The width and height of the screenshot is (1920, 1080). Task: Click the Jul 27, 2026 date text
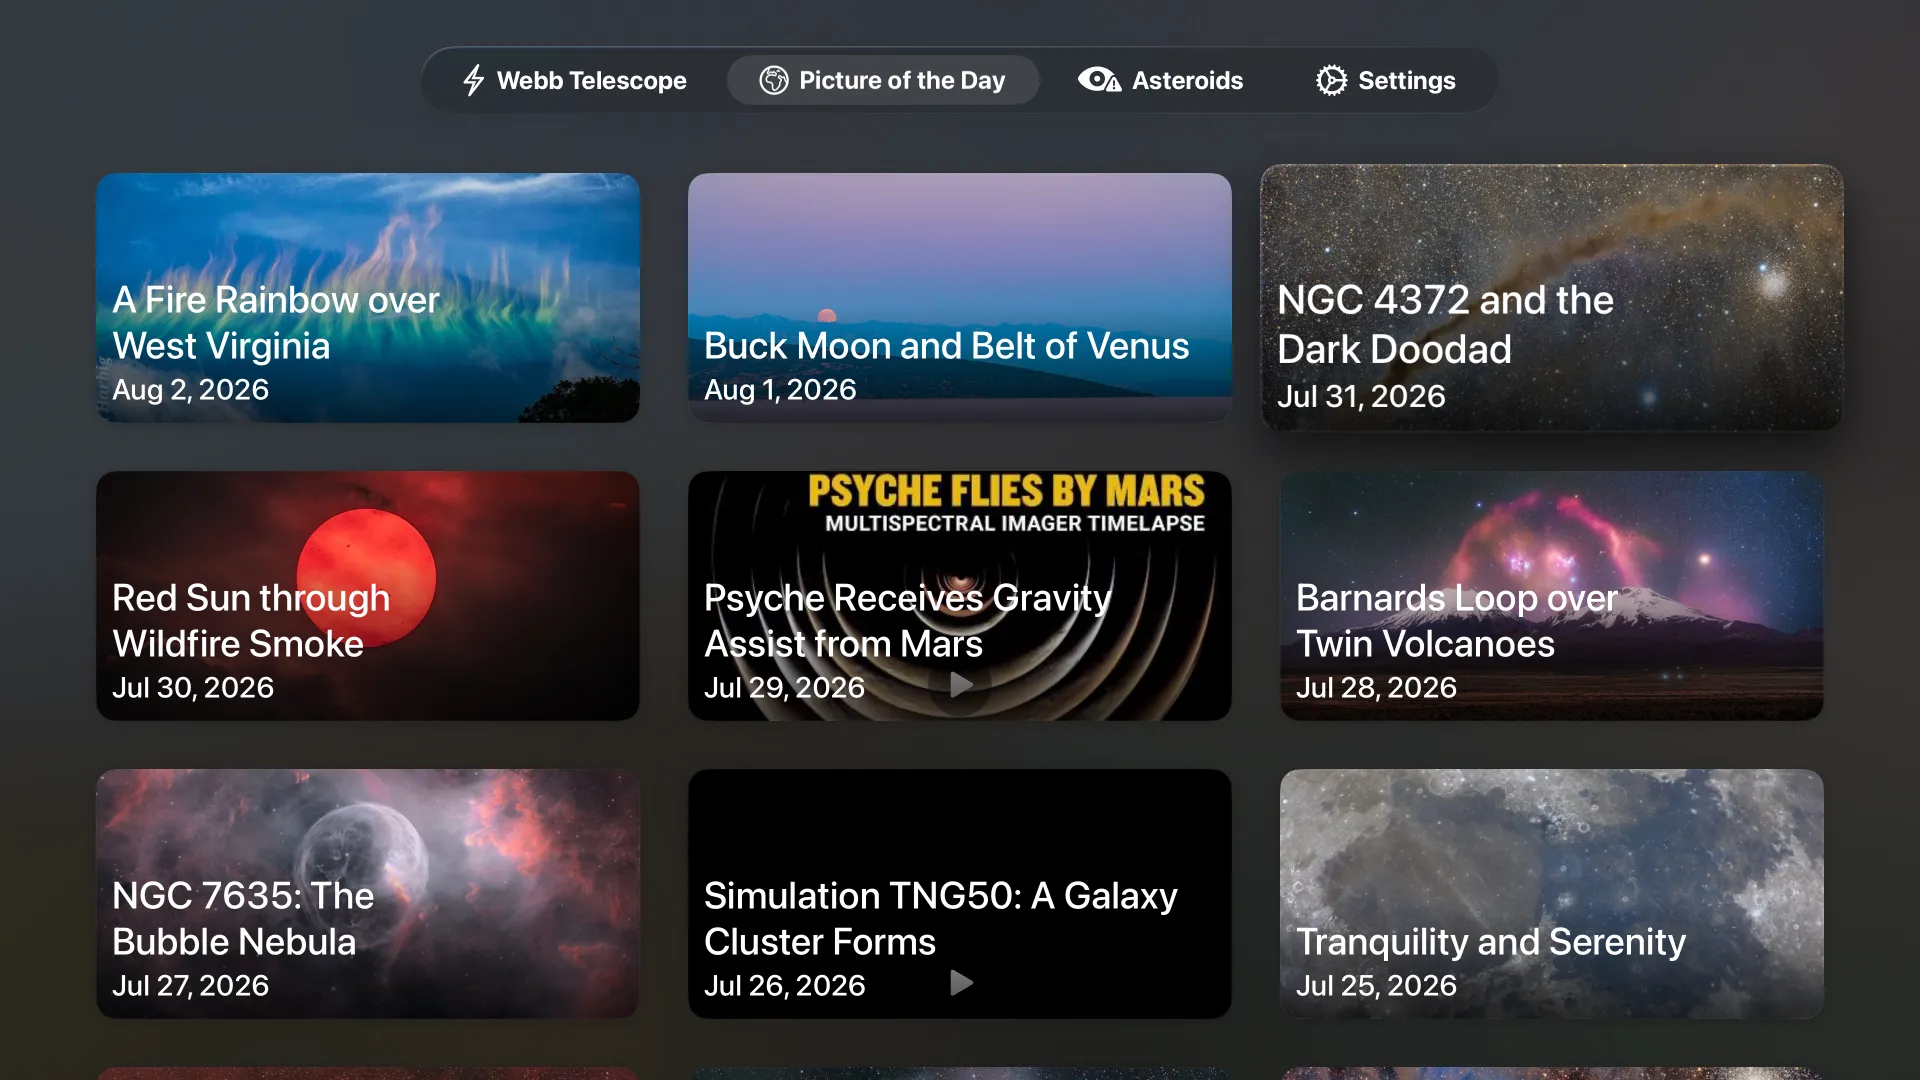pos(190,986)
